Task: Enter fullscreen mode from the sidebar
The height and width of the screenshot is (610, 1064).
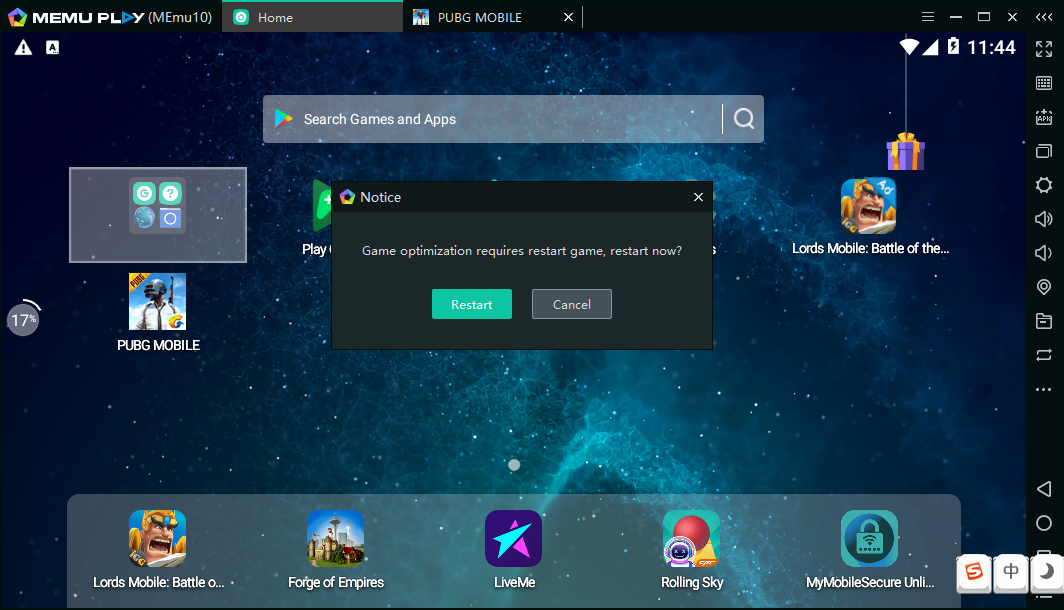Action: 1043,49
